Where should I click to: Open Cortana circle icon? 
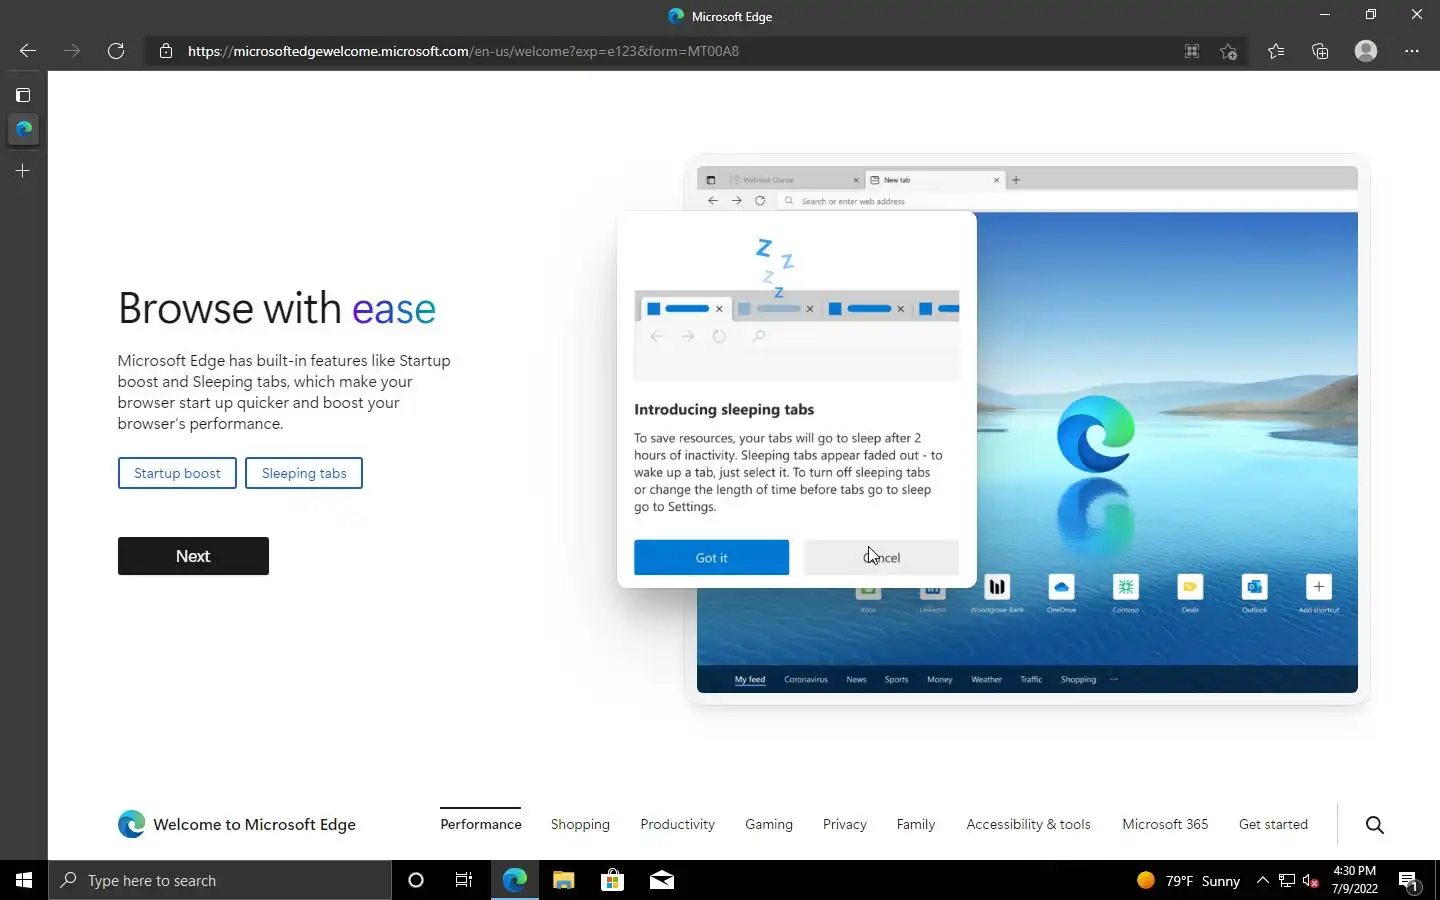(x=416, y=880)
